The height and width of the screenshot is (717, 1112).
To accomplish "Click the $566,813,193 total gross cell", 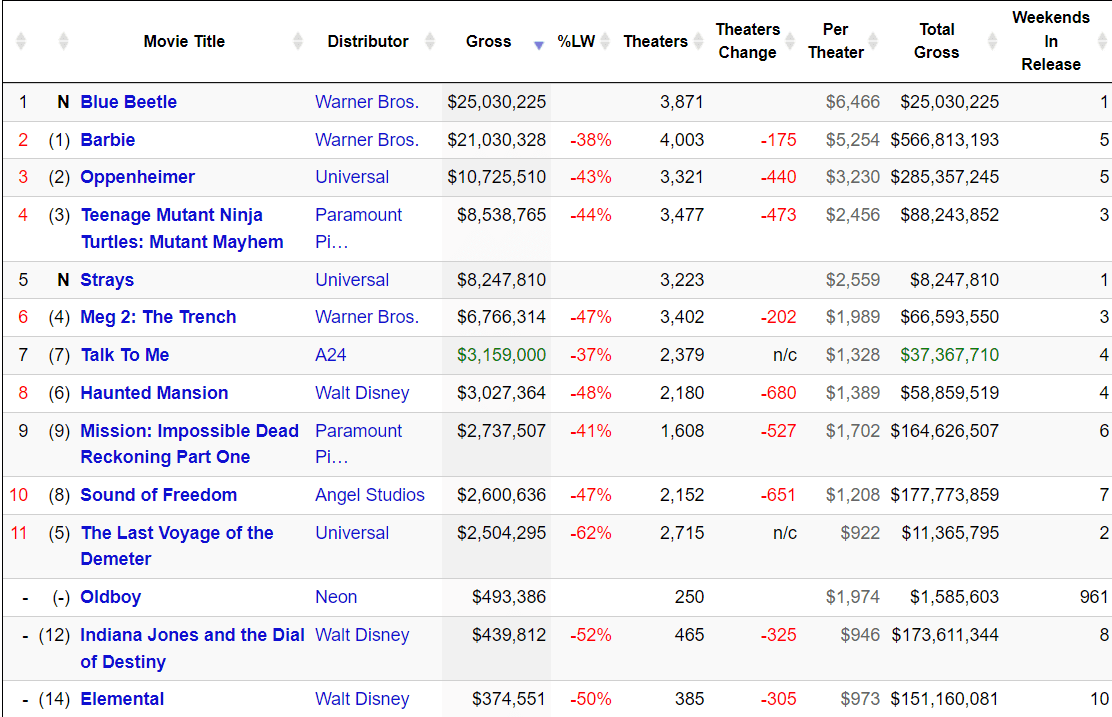I will pos(945,140).
